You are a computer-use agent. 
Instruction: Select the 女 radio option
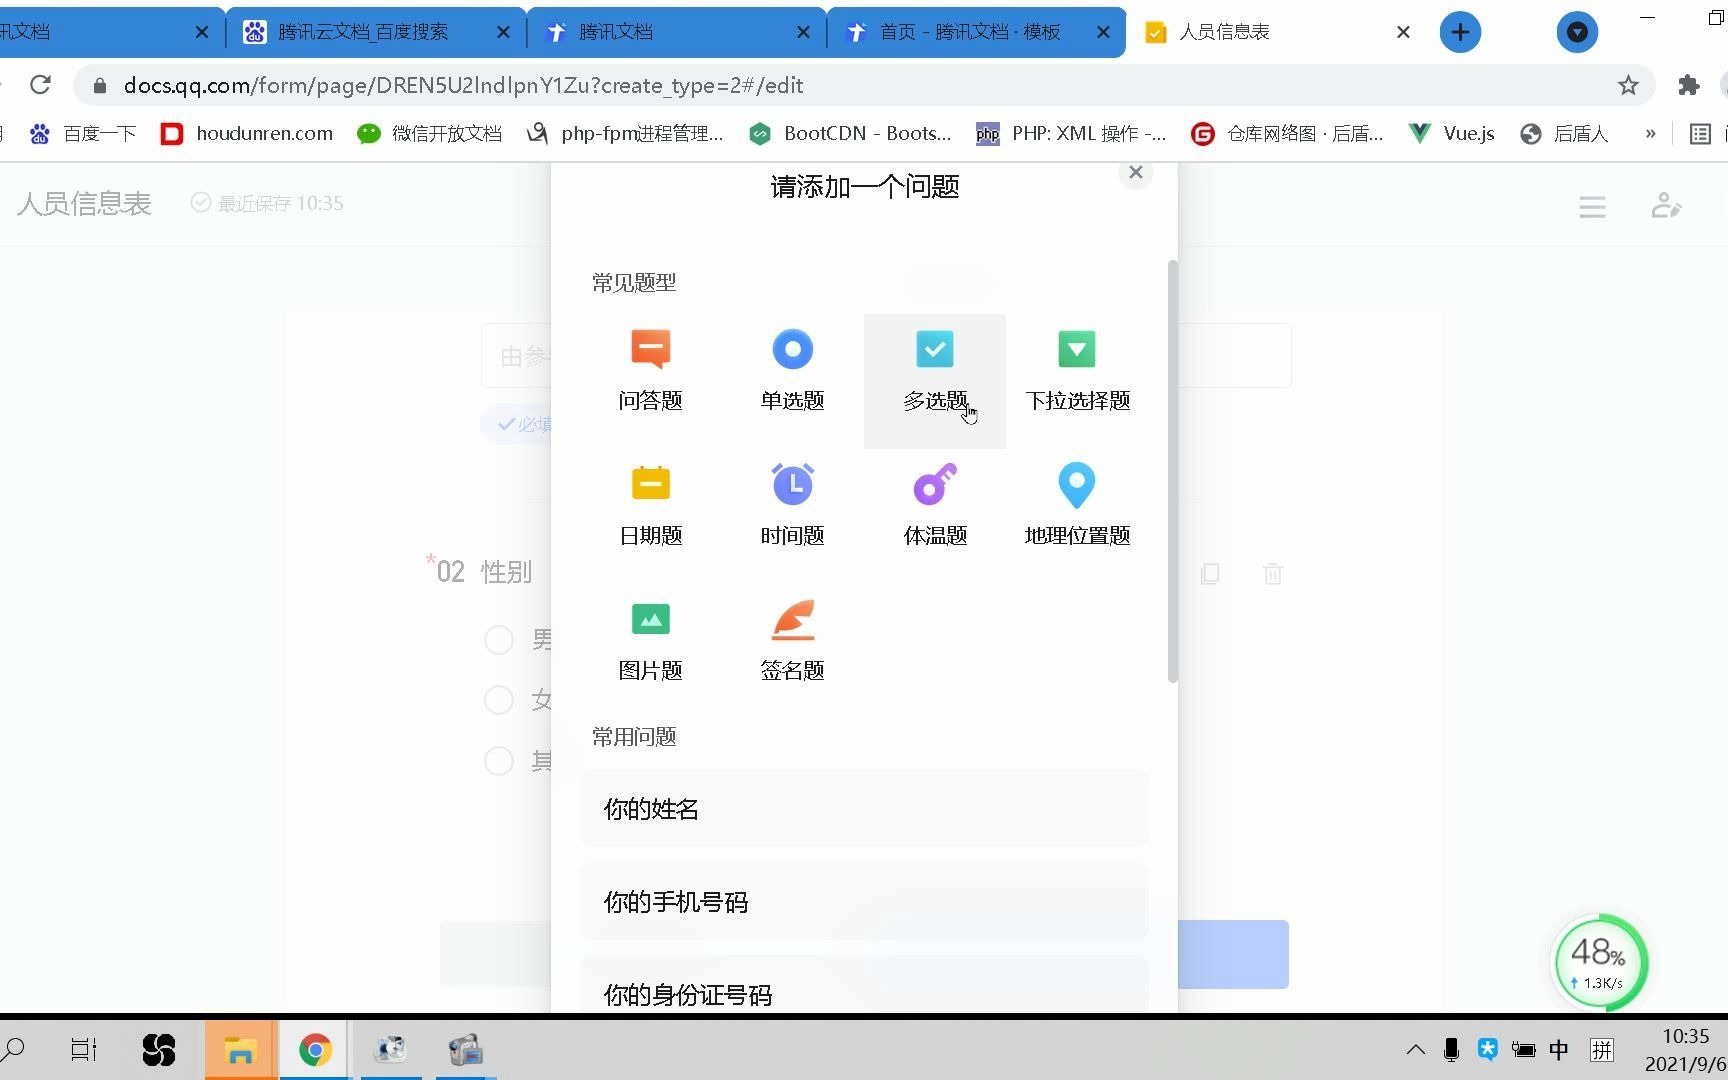pyautogui.click(x=498, y=700)
